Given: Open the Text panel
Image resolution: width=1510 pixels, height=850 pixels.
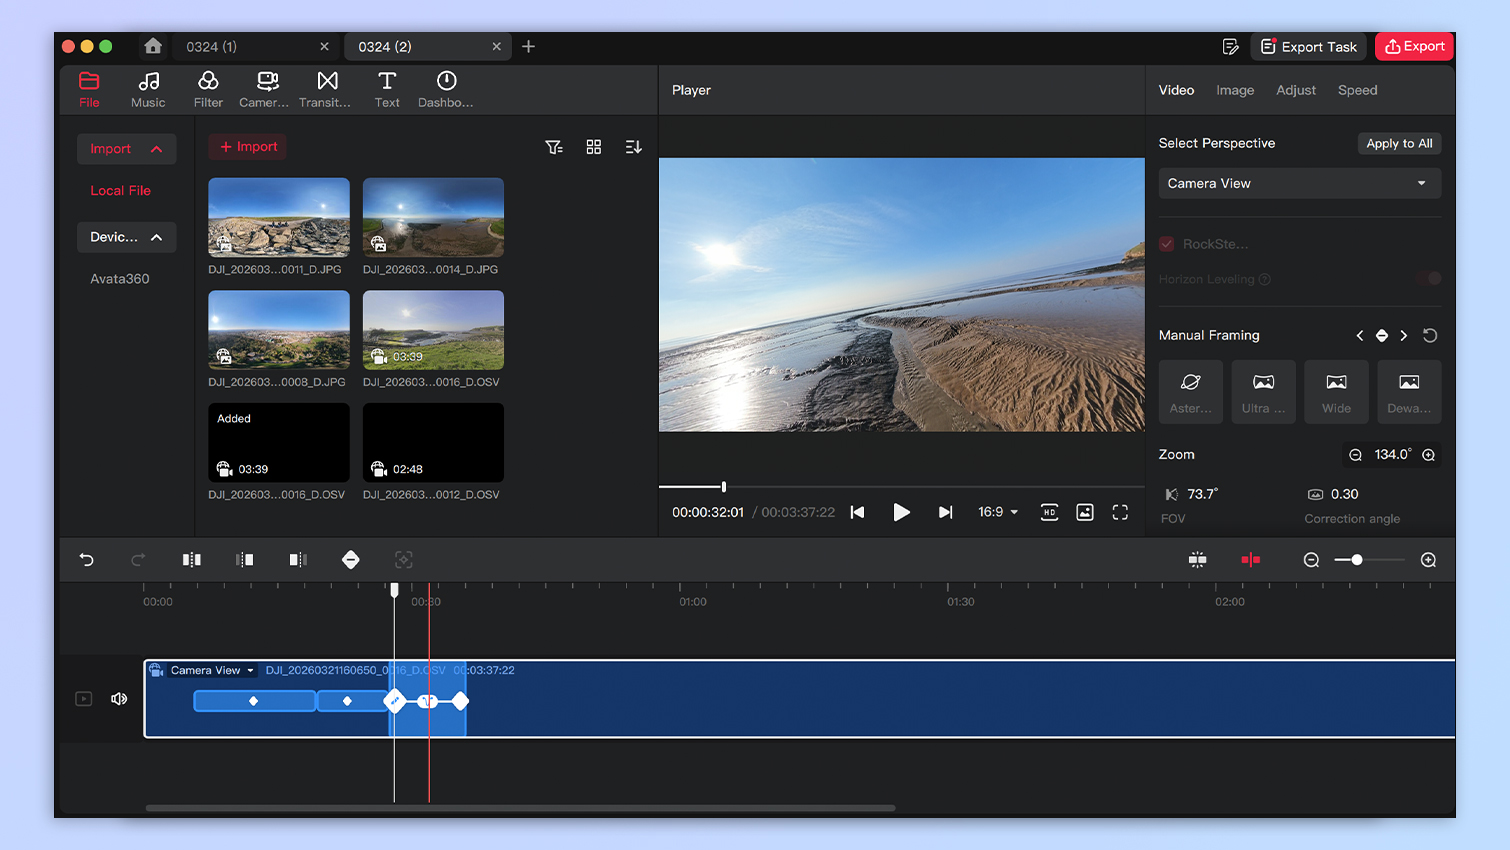Looking at the screenshot, I should click(387, 89).
